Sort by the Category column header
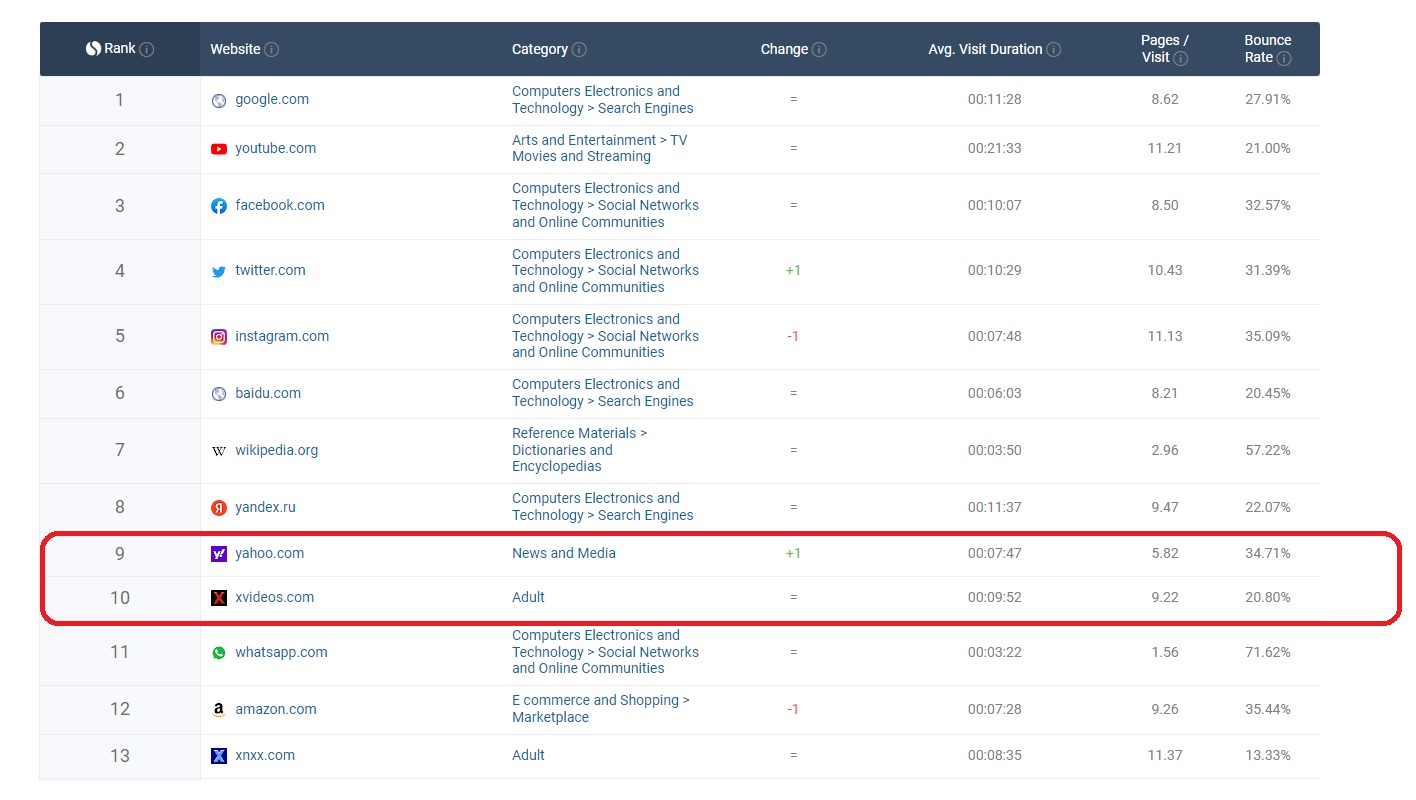Viewport: 1416px width, 800px height. 540,50
